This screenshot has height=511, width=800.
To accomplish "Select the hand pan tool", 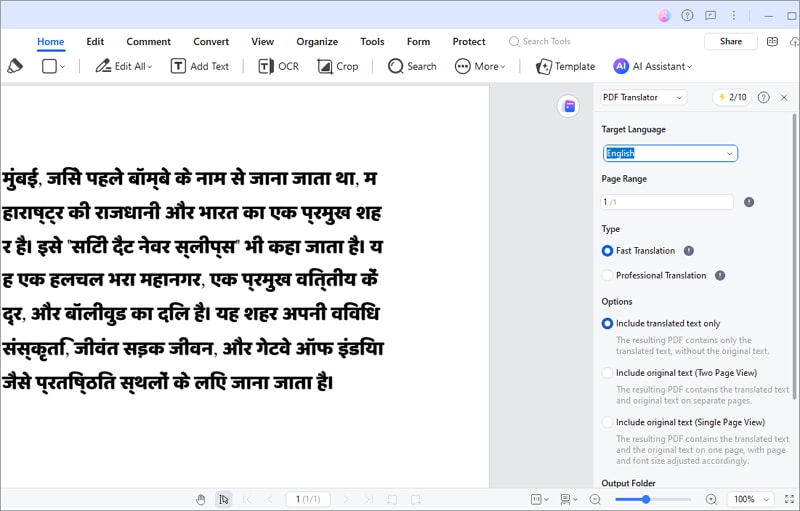I will 201,499.
